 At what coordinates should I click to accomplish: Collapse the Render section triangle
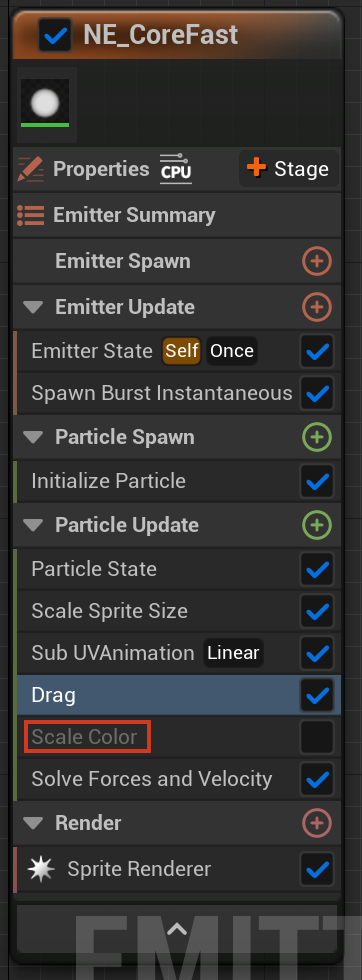point(33,823)
